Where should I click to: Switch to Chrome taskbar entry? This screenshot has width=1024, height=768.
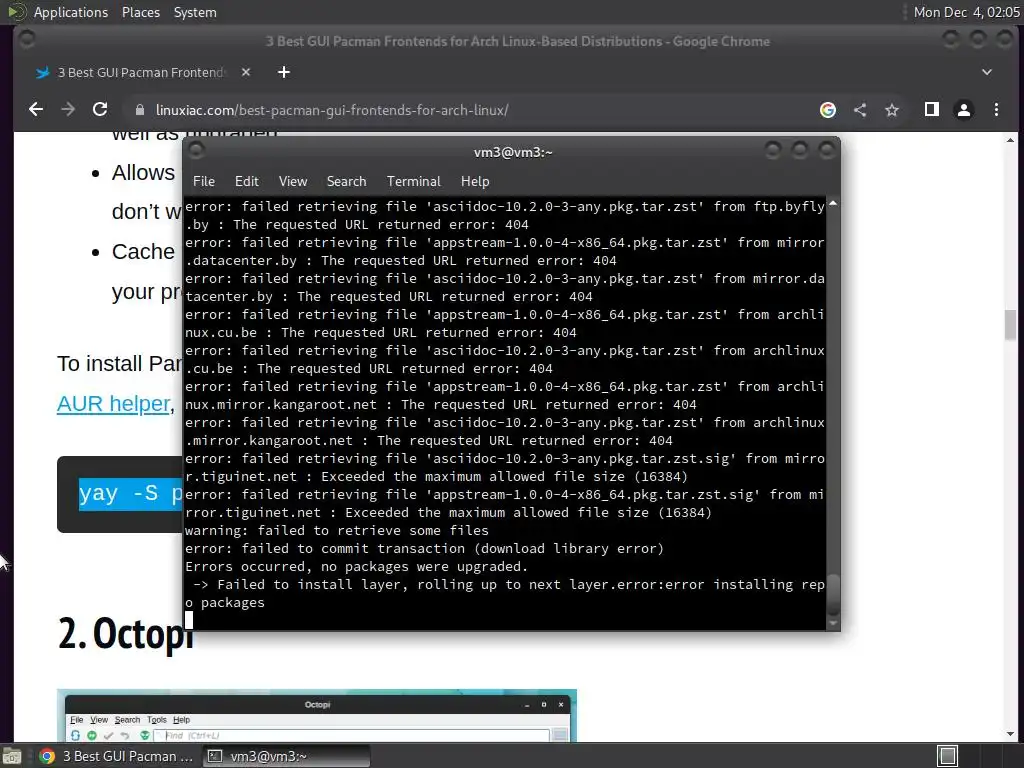click(x=116, y=756)
